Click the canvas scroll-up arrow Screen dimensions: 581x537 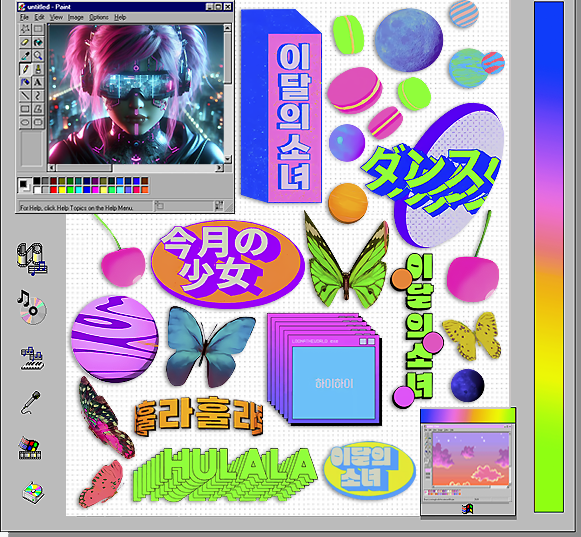coord(228,27)
